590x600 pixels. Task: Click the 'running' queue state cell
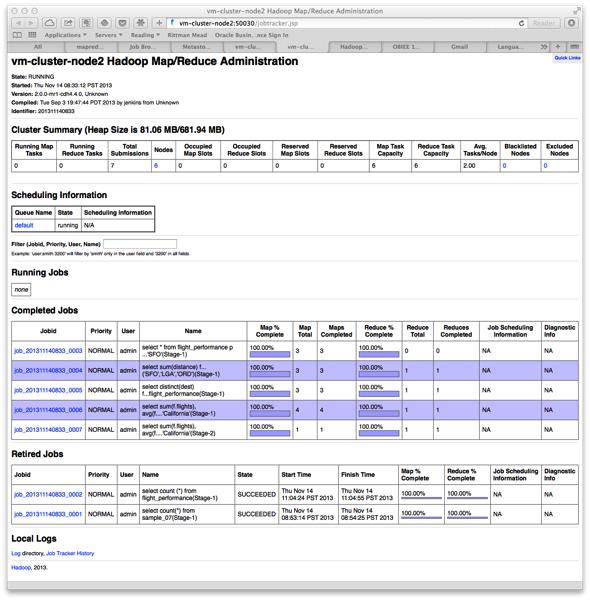point(68,225)
